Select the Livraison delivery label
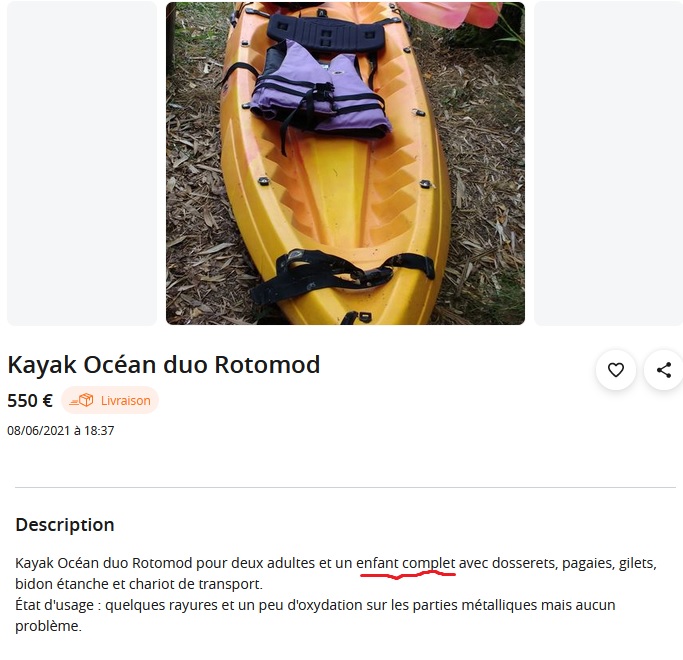 (x=125, y=400)
